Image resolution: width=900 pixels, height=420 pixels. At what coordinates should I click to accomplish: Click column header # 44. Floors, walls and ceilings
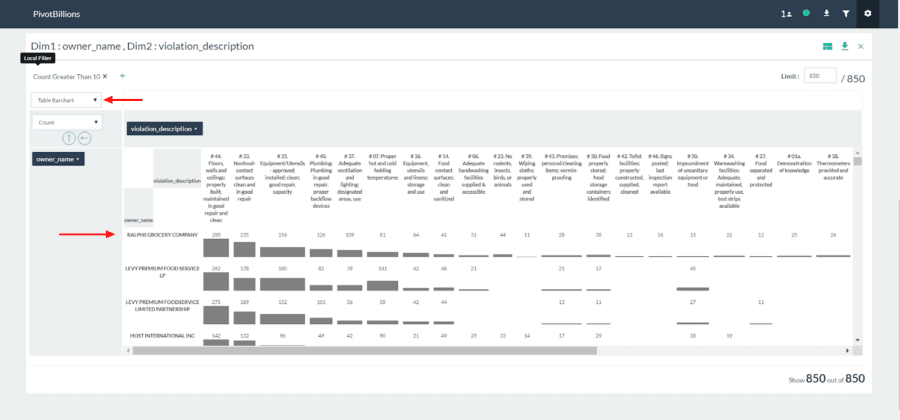216,188
